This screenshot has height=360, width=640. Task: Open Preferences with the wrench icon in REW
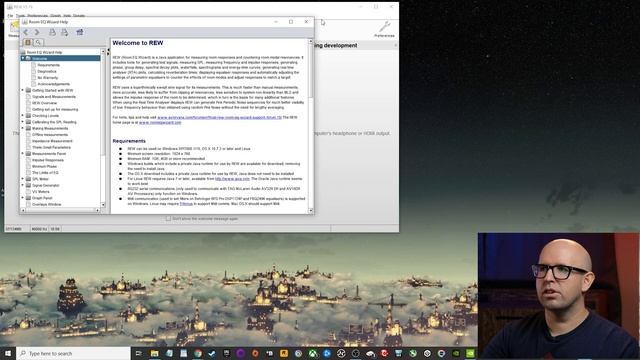pos(384,29)
